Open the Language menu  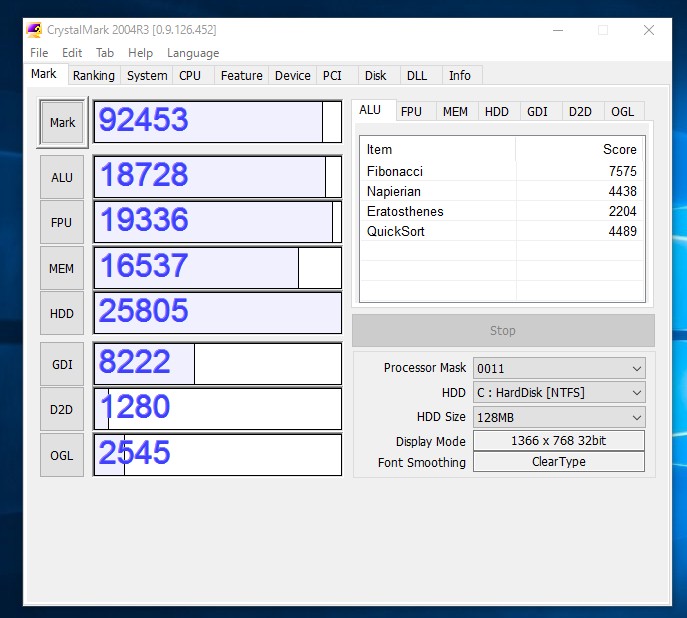pos(193,53)
